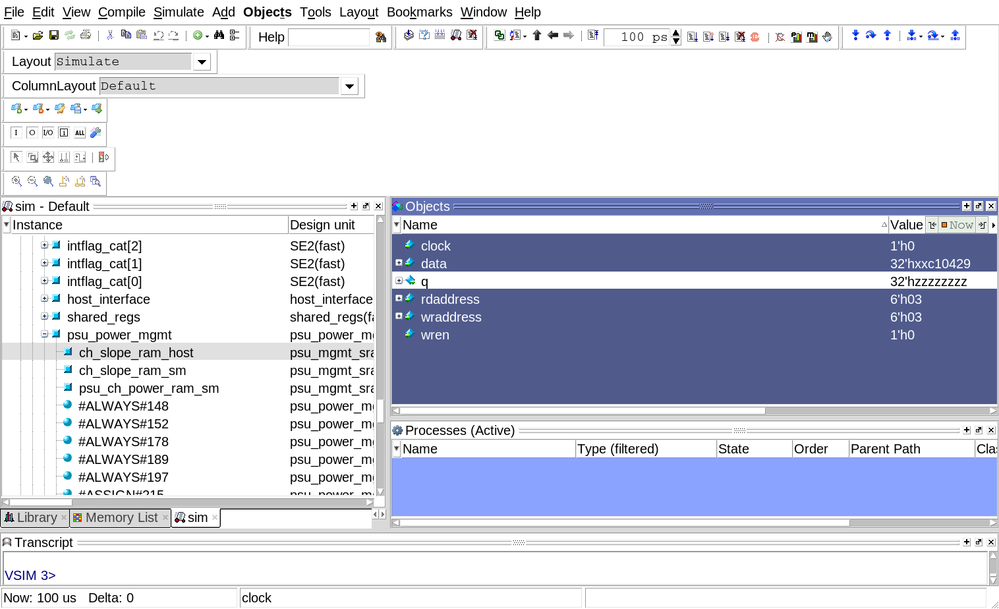The image size is (999, 609).
Task: Click the Open folder toolbar icon
Action: [37, 36]
